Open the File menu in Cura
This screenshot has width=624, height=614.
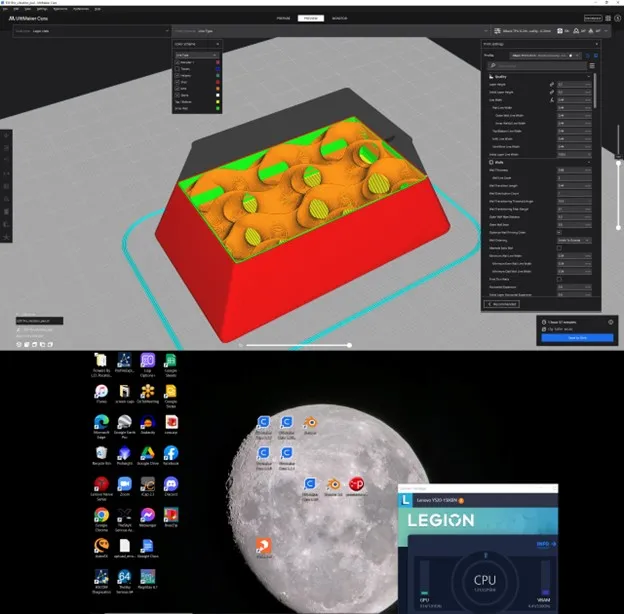coord(6,9)
